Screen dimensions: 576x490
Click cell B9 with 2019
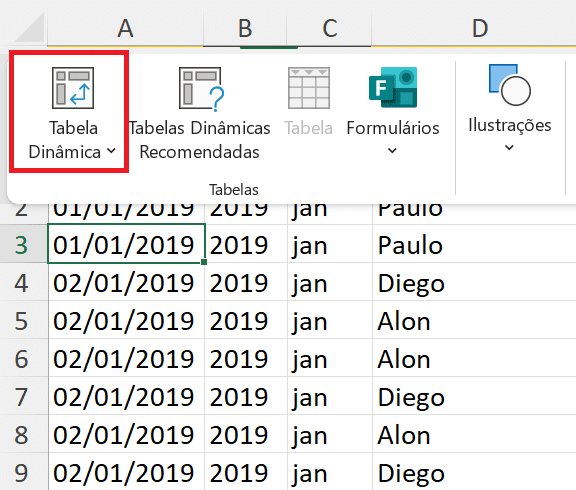pos(246,472)
